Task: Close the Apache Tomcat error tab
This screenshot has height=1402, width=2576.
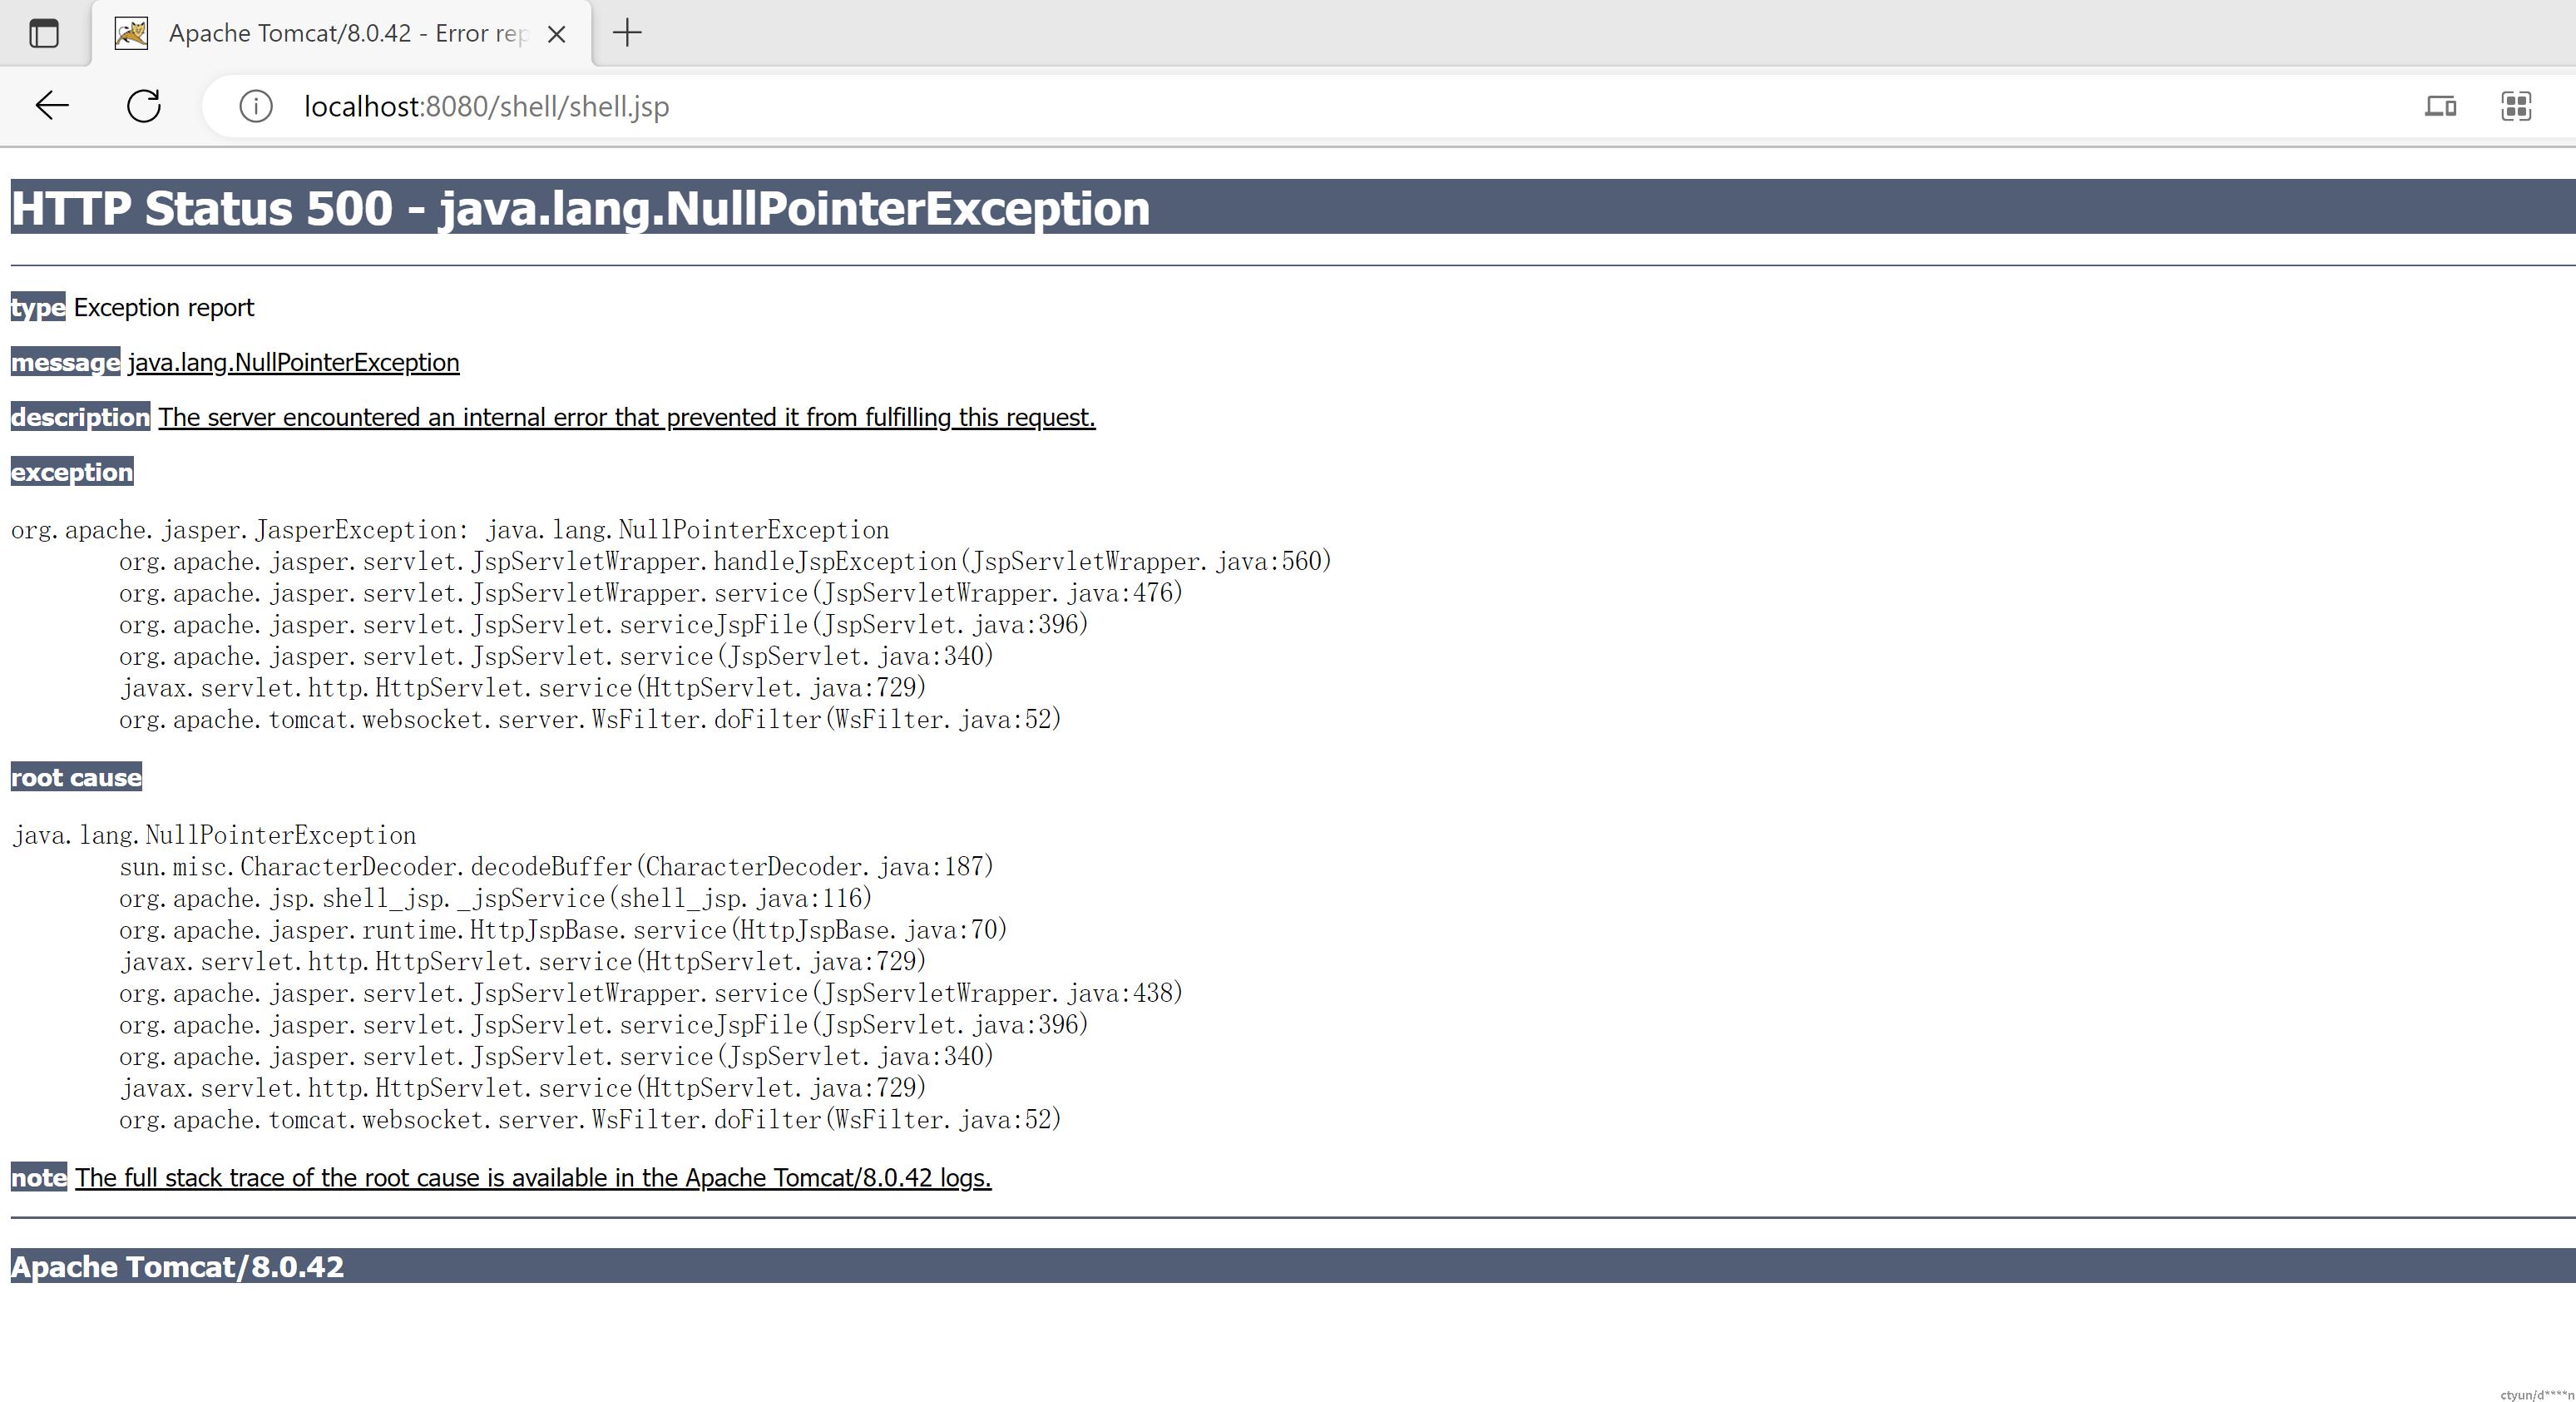Action: (557, 34)
